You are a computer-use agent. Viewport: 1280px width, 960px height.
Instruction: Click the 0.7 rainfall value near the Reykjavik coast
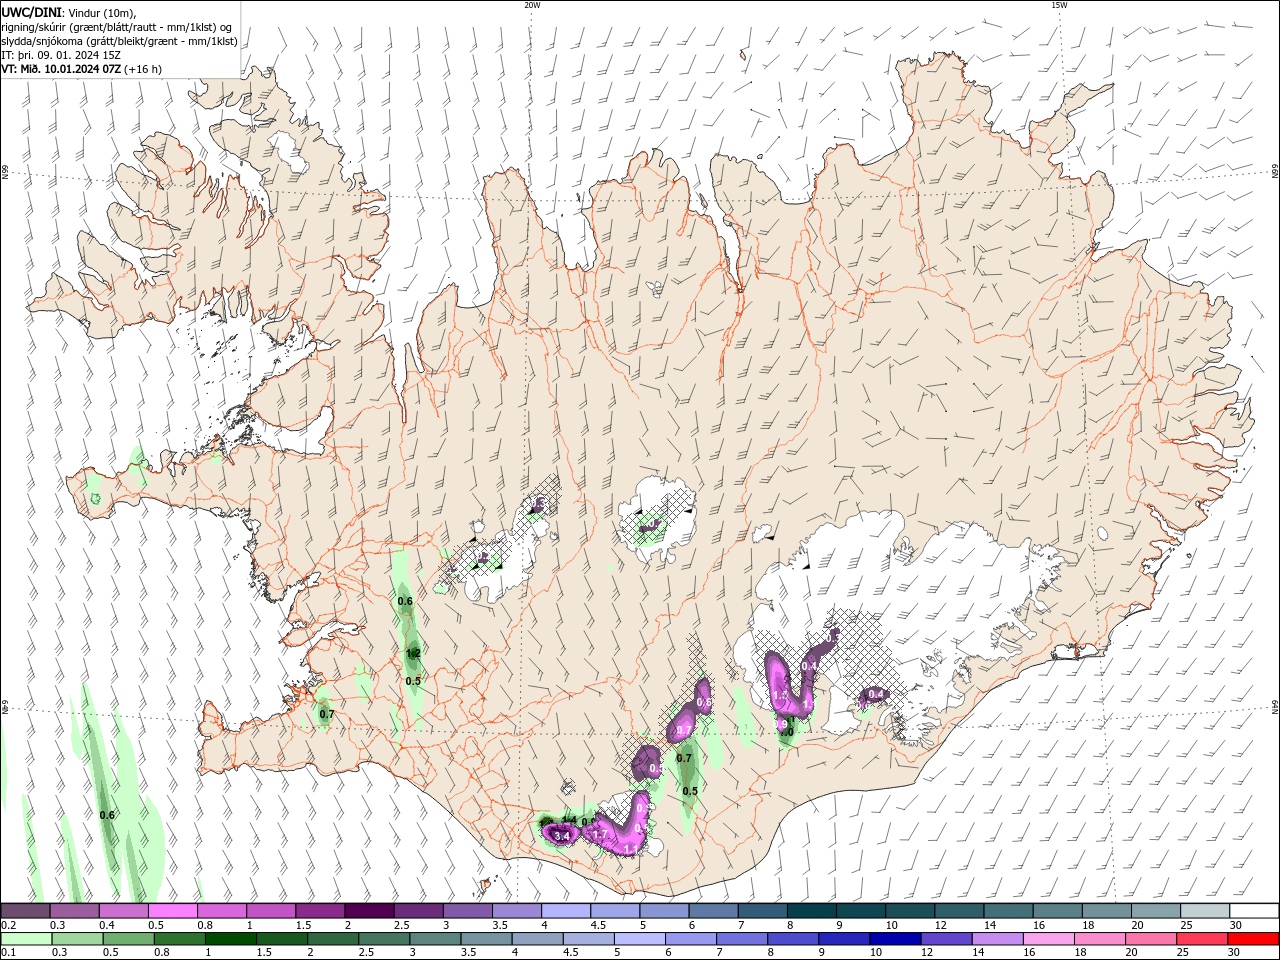click(x=327, y=715)
